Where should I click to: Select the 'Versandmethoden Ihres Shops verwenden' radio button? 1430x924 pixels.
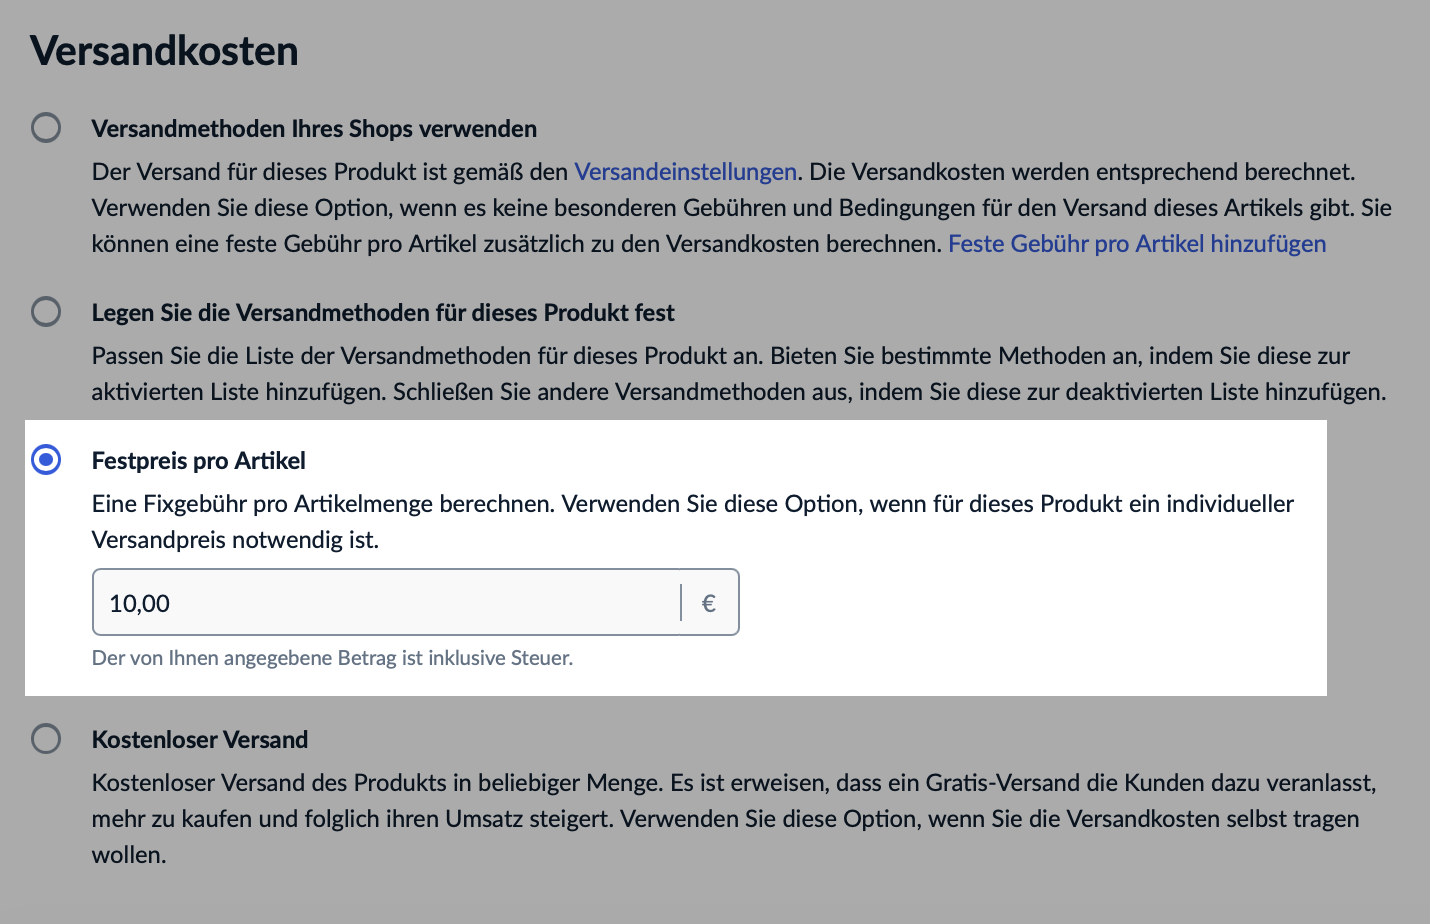point(46,128)
